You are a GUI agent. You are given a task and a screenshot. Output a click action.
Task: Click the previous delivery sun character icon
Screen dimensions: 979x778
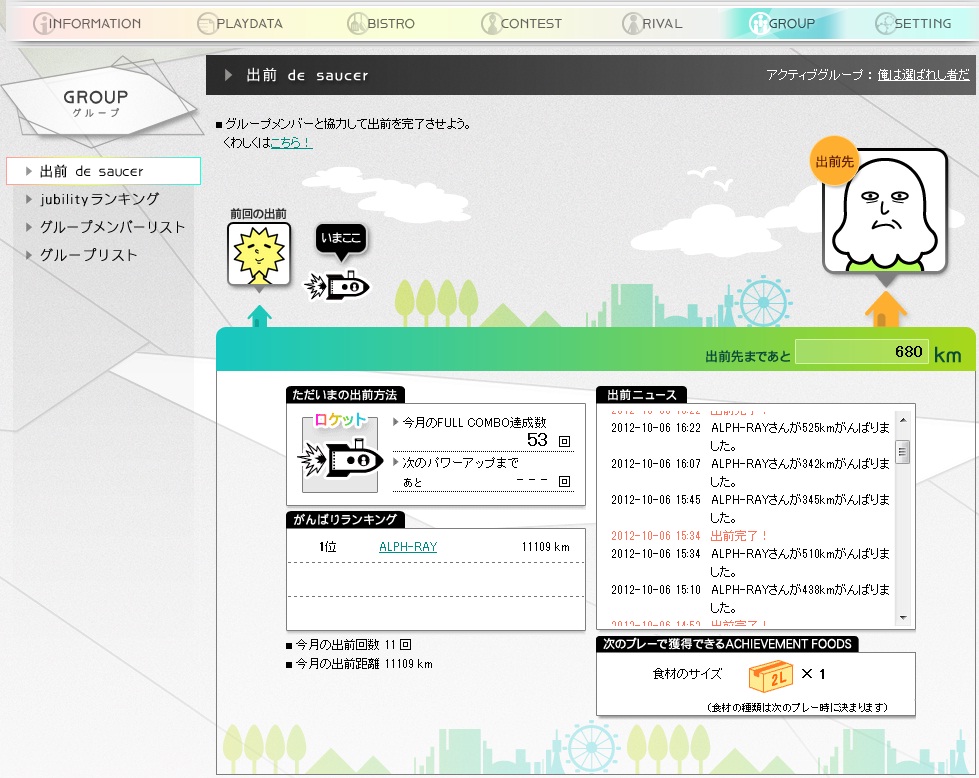(259, 254)
